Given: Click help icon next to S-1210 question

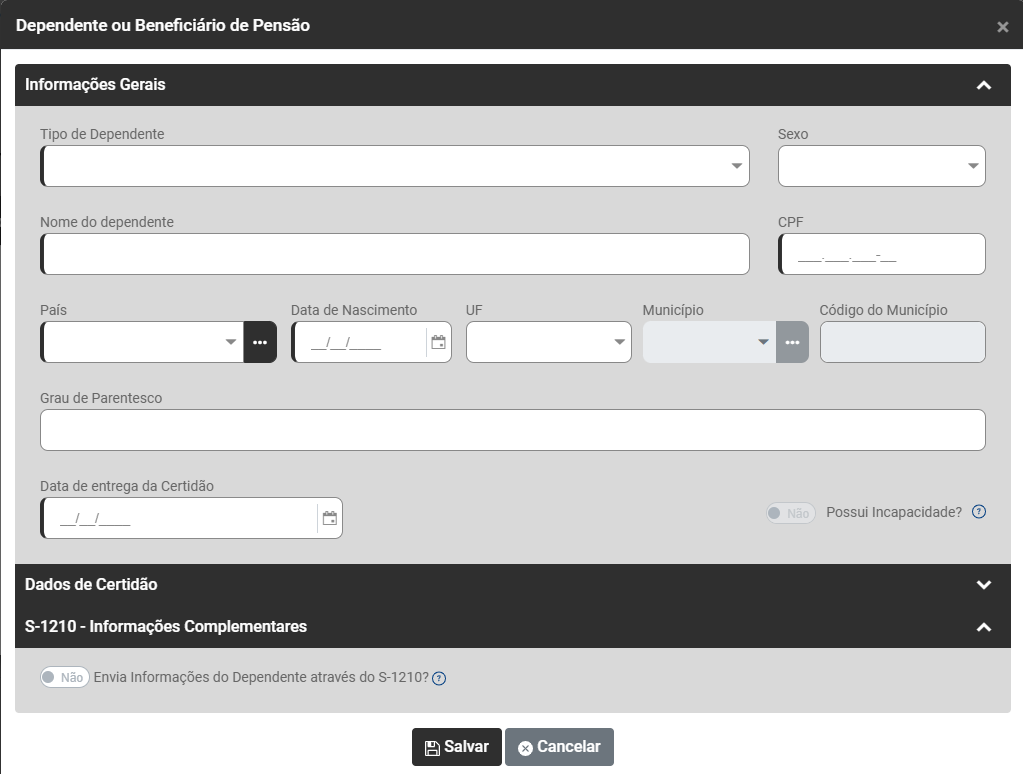Looking at the screenshot, I should pyautogui.click(x=439, y=678).
